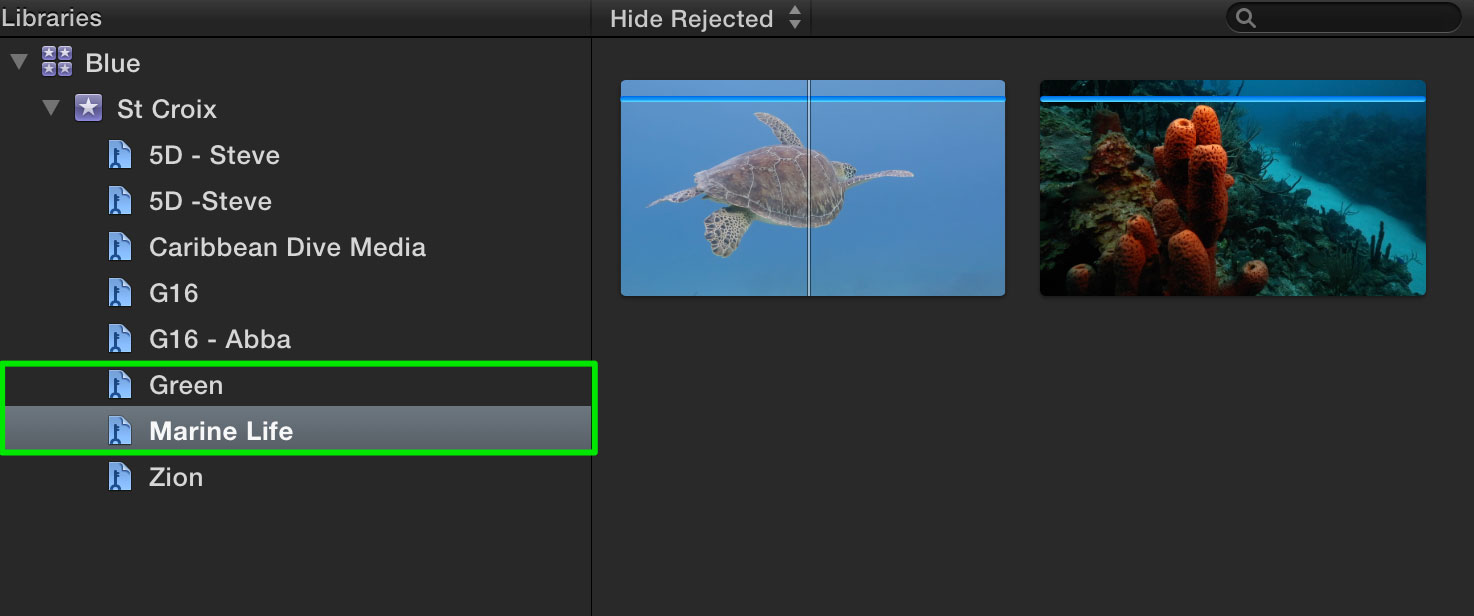1474x616 pixels.
Task: Collapse the Blue library disclosure triangle
Action: click(18, 63)
